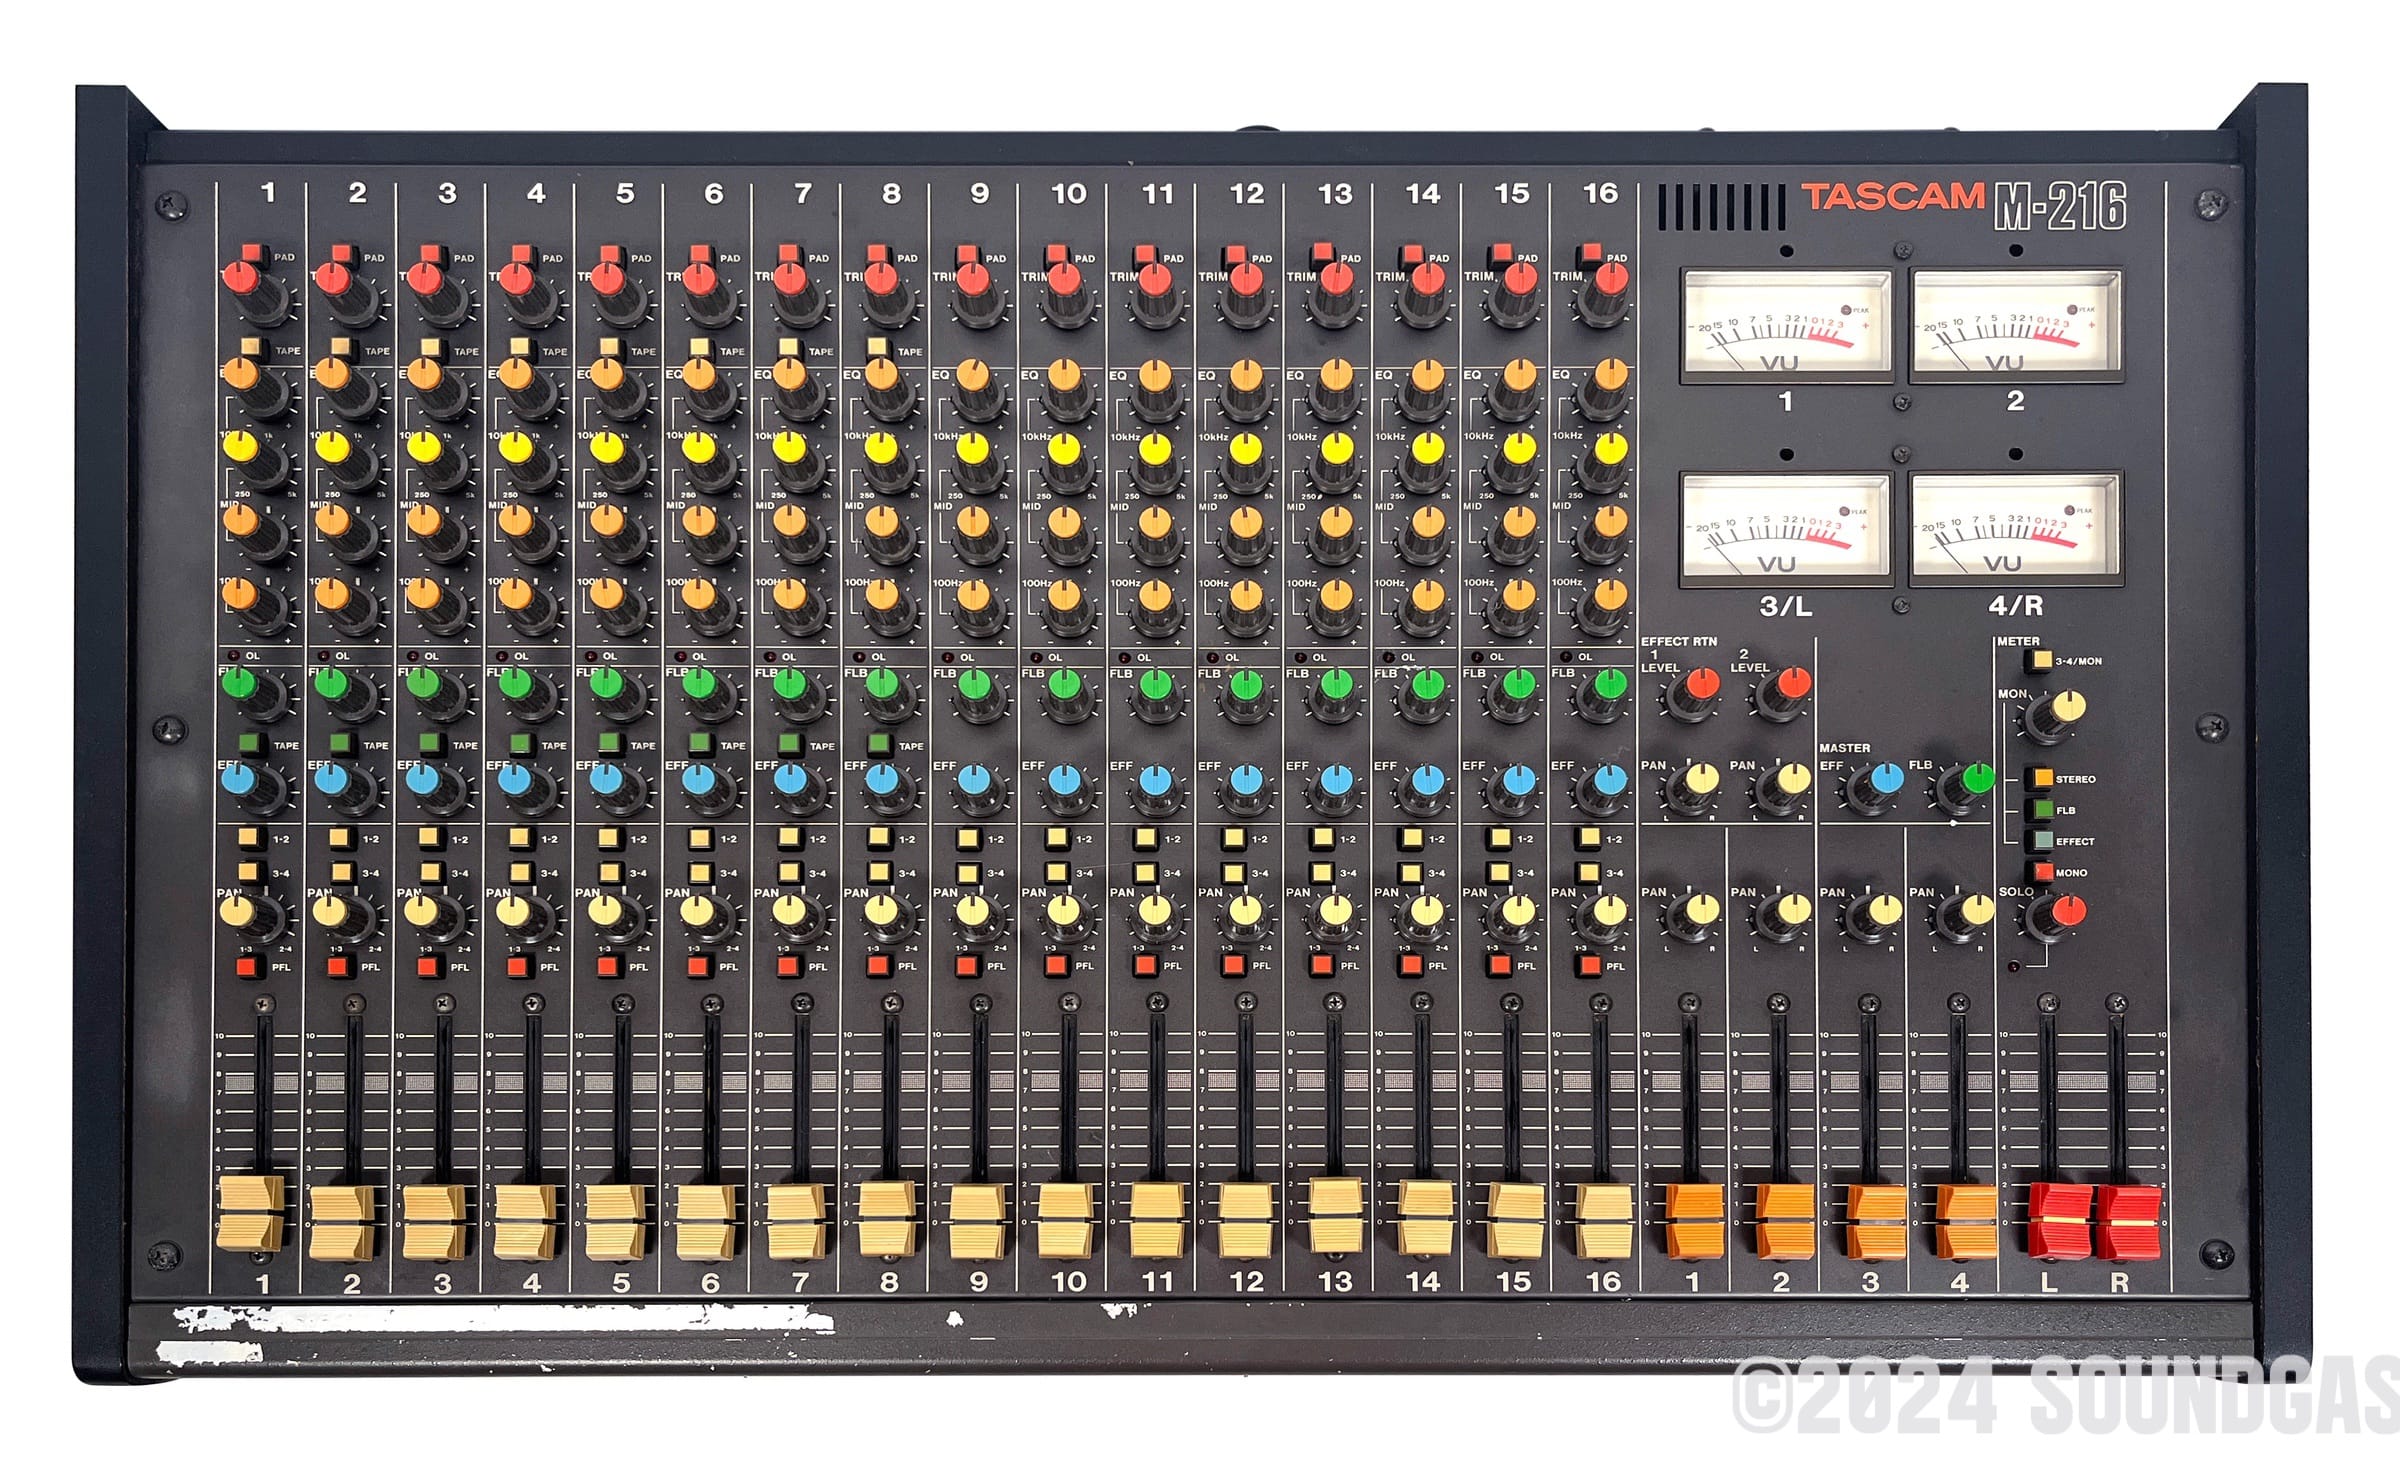Viewport: 2400px width, 1475px height.
Task: Click the 3/L VU meter
Action: (1785, 528)
